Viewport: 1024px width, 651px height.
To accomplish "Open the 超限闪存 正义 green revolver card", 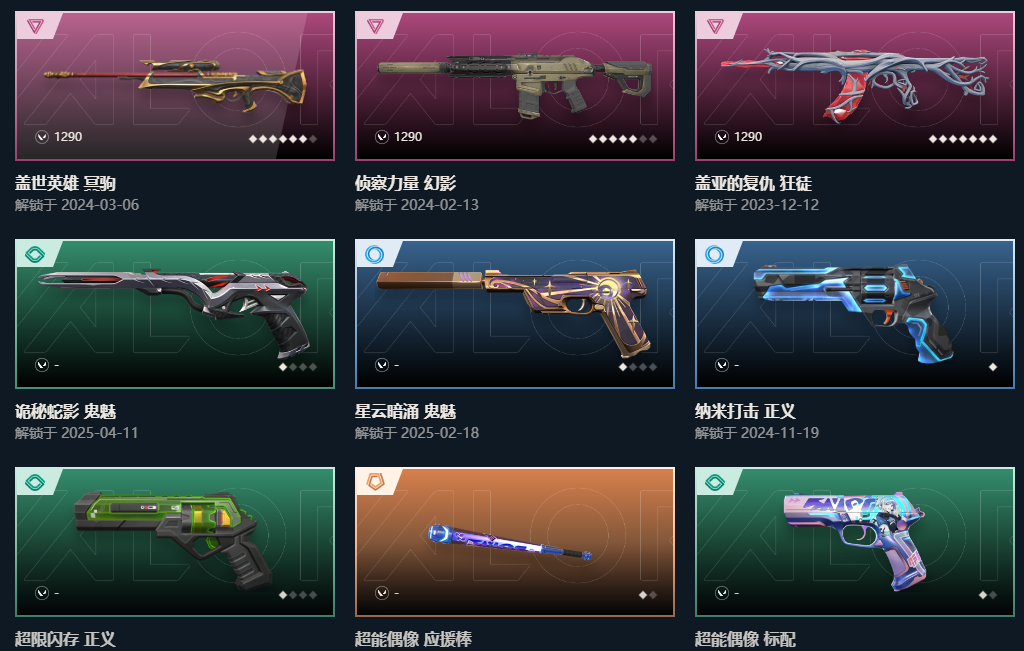I will 175,541.
